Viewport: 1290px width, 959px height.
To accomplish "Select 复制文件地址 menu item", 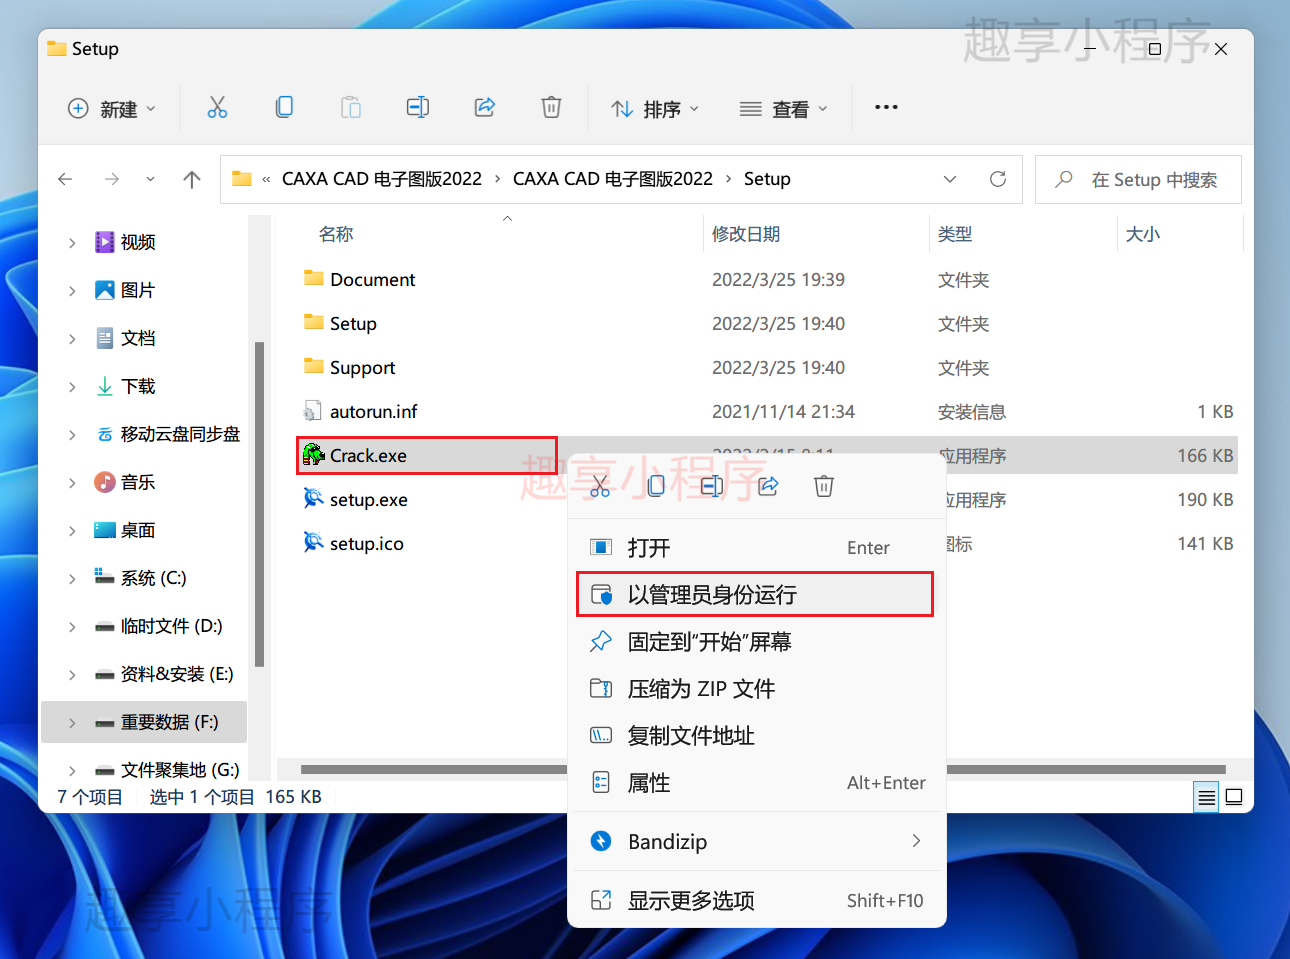I will 756,735.
